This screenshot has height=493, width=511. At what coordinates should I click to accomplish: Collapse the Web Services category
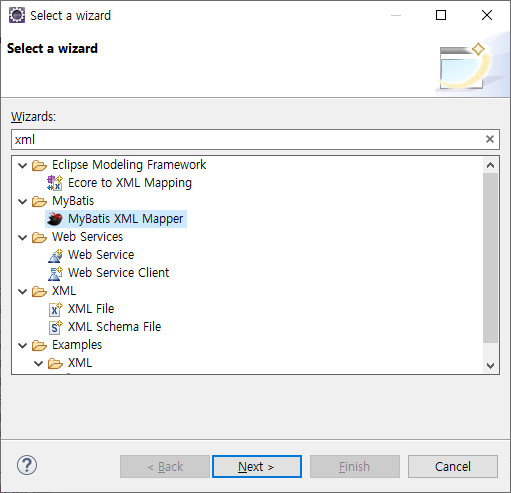[x=22, y=237]
